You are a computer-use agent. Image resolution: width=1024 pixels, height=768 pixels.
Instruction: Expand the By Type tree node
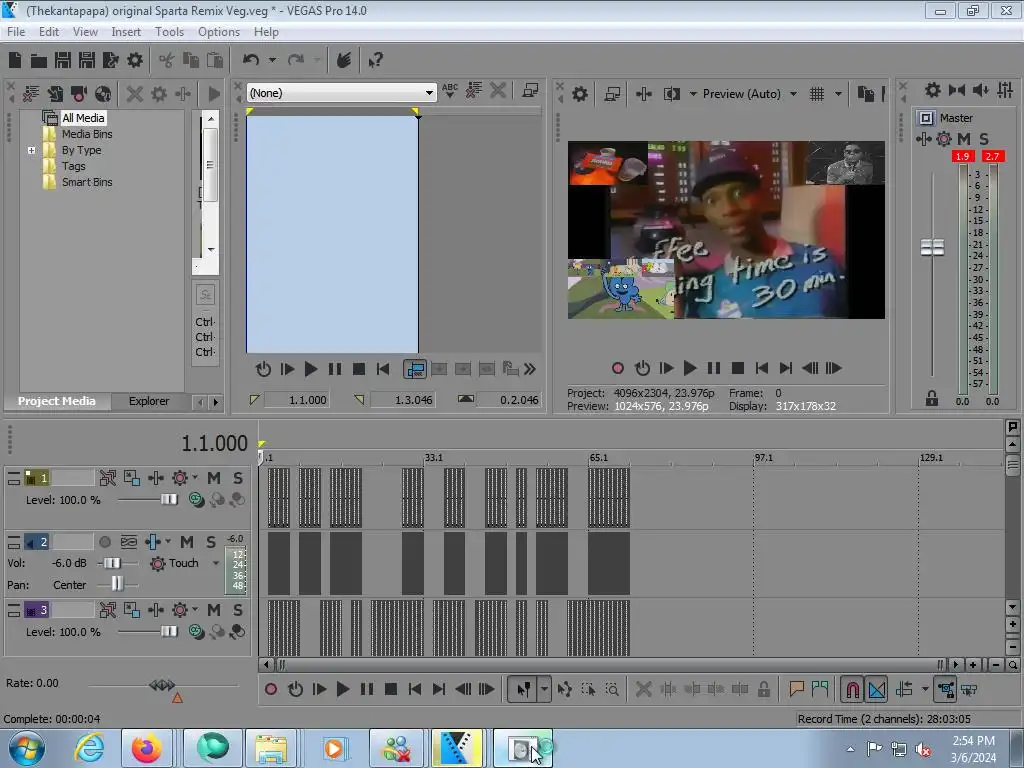point(31,150)
